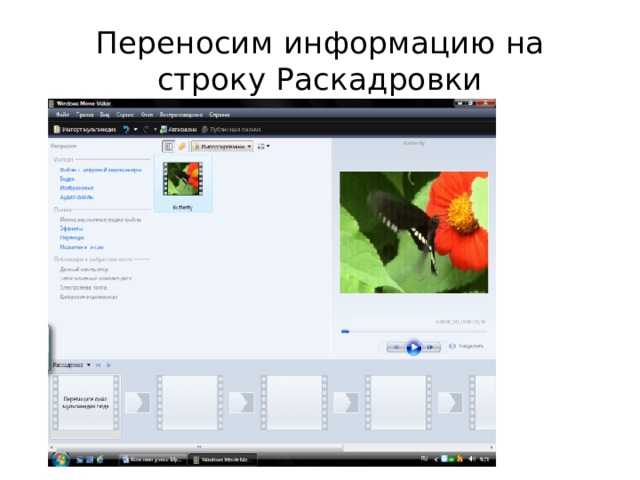Select the Butterfly video clip thumbnail
This screenshot has width=640, height=480.
coord(182,179)
